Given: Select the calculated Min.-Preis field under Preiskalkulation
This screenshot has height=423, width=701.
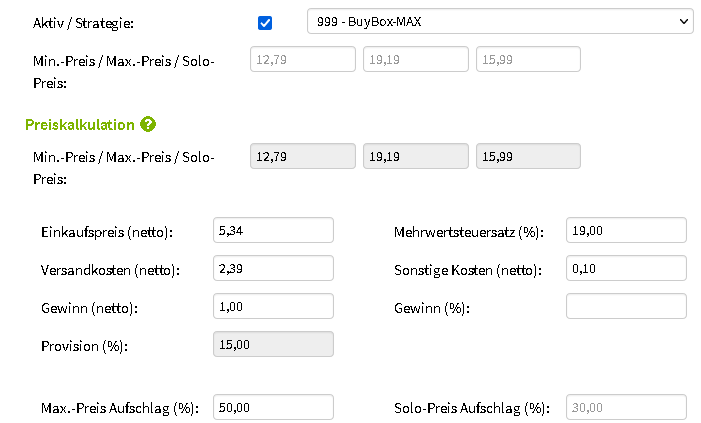Looking at the screenshot, I should pyautogui.click(x=303, y=156).
